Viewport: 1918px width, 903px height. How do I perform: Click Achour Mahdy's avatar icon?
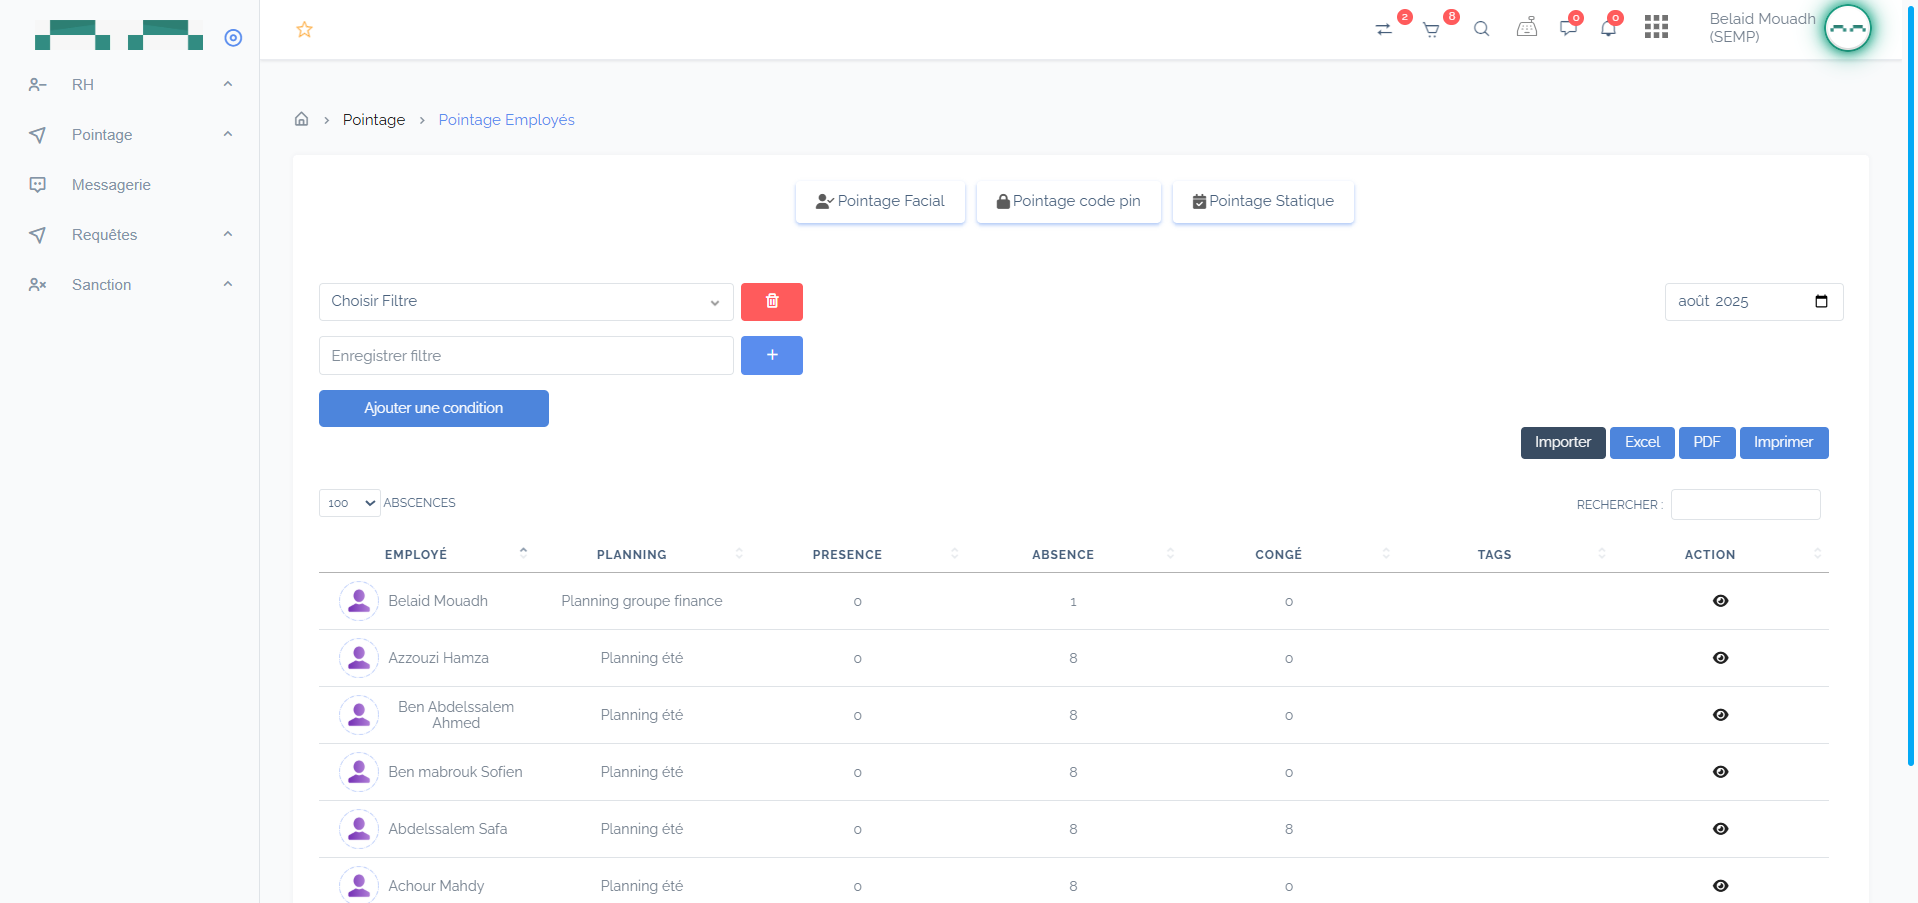359,885
